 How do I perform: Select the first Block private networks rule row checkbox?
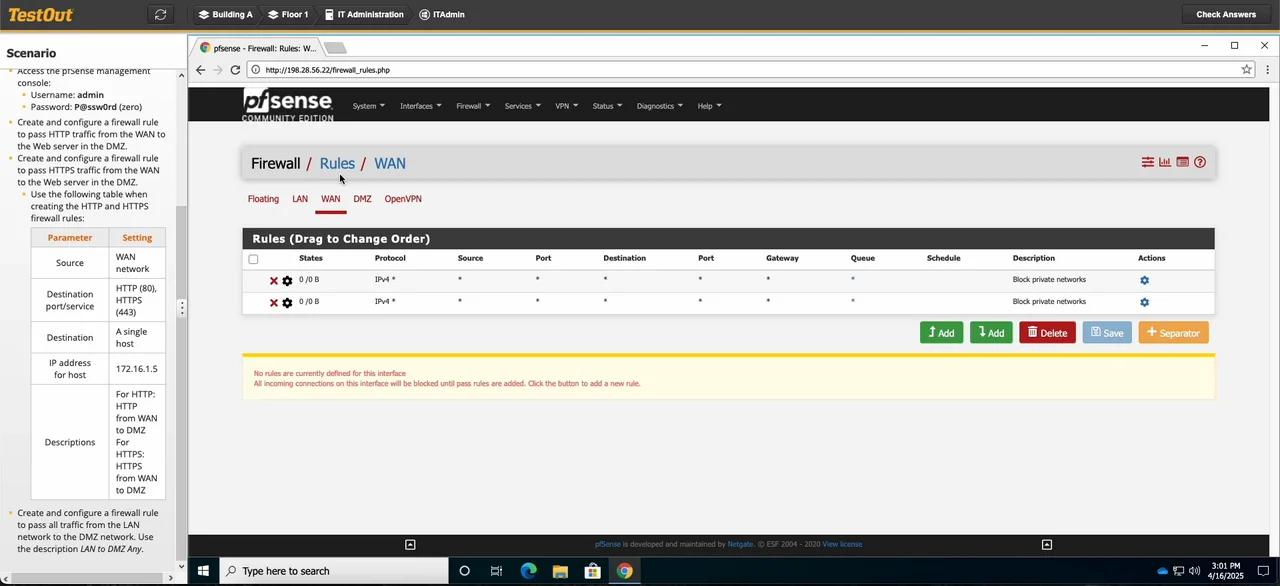(x=253, y=280)
